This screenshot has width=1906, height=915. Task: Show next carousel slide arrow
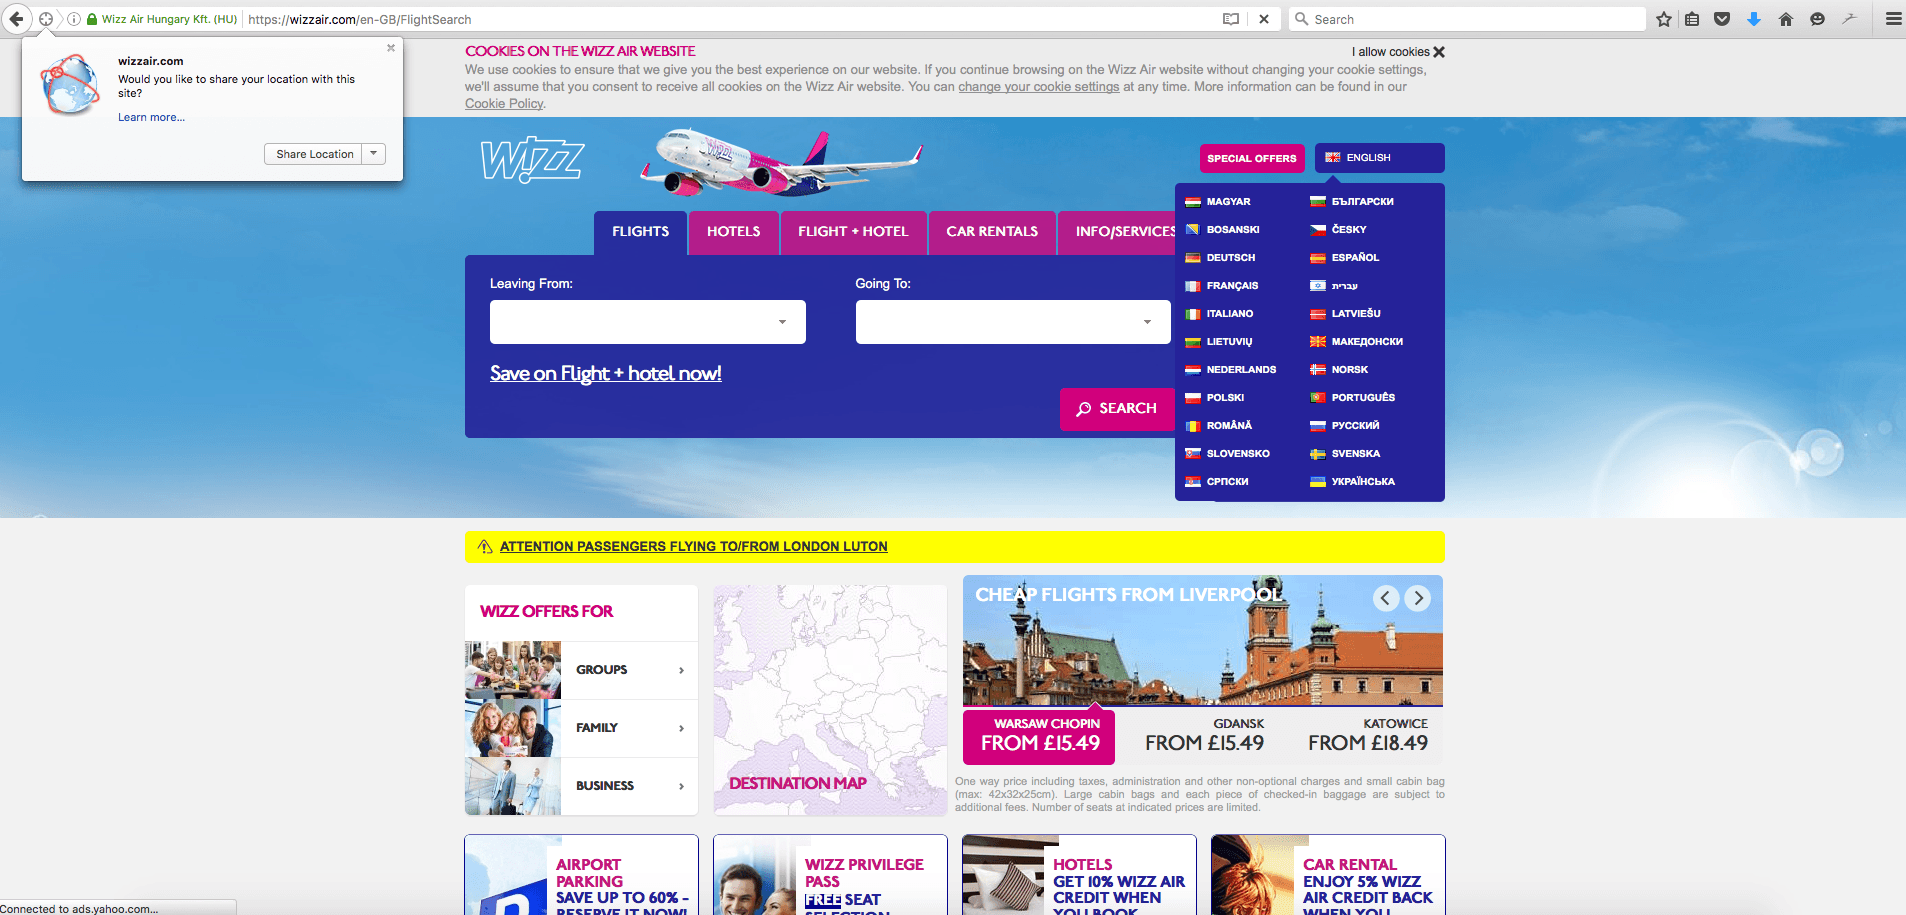[1417, 598]
